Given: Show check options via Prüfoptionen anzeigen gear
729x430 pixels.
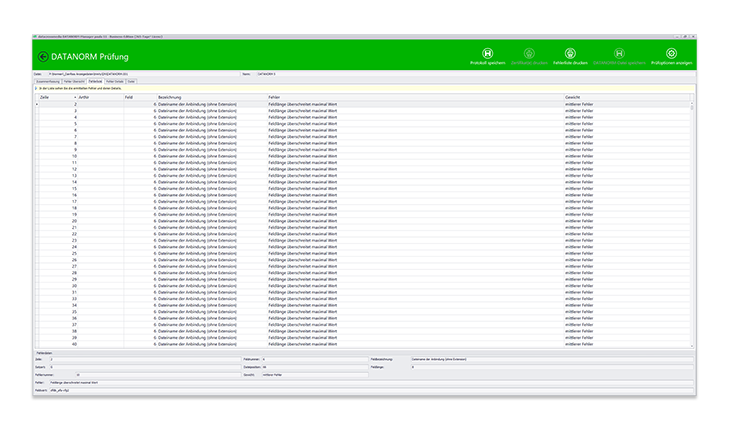Looking at the screenshot, I should pyautogui.click(x=671, y=53).
